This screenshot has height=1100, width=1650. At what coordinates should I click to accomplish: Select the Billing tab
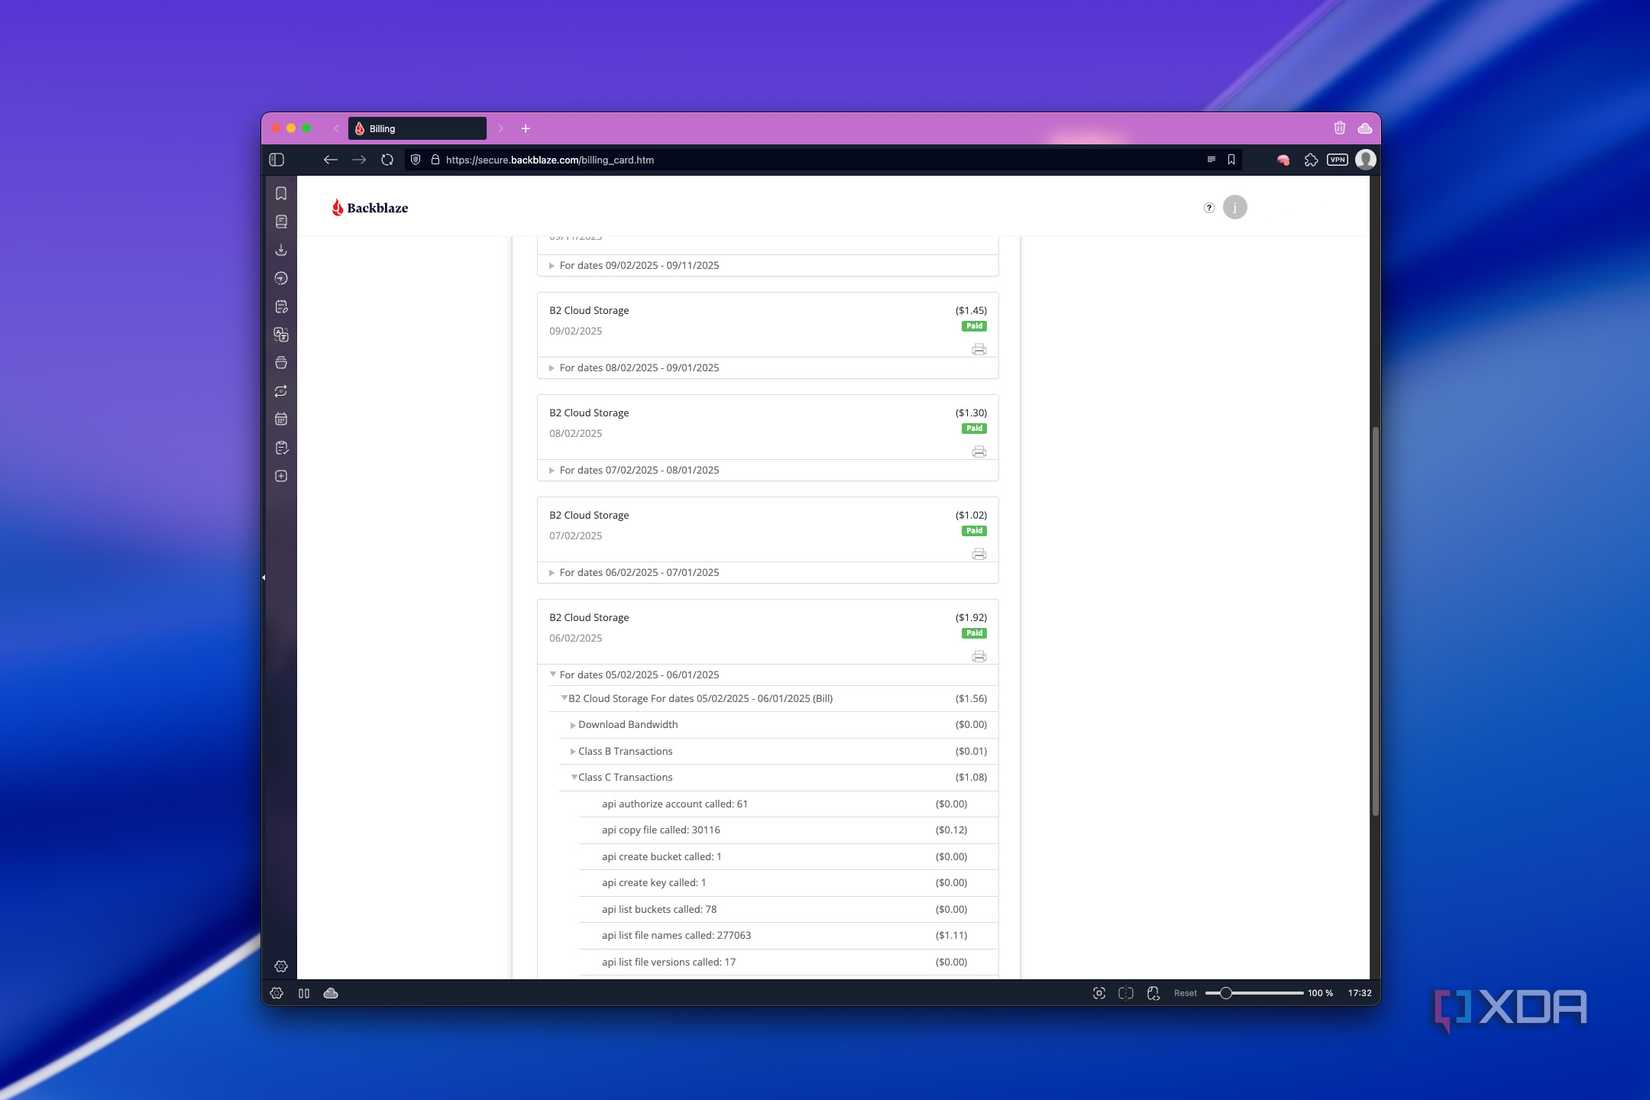(x=417, y=128)
